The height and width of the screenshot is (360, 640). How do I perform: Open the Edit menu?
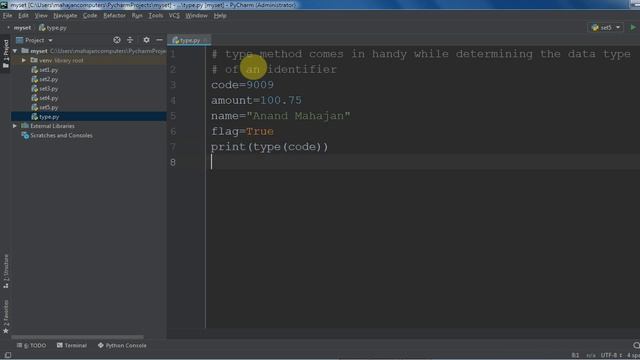23,16
